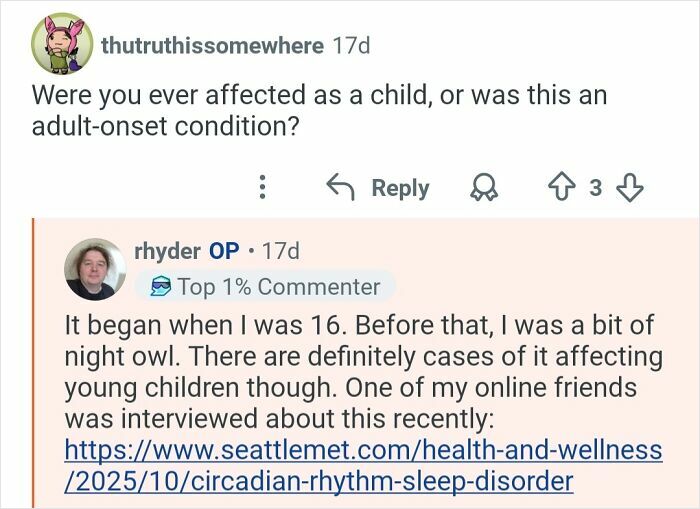Click the 17d timestamp on rhyder's reply
Image resolution: width=700 pixels, height=509 pixels.
279,251
